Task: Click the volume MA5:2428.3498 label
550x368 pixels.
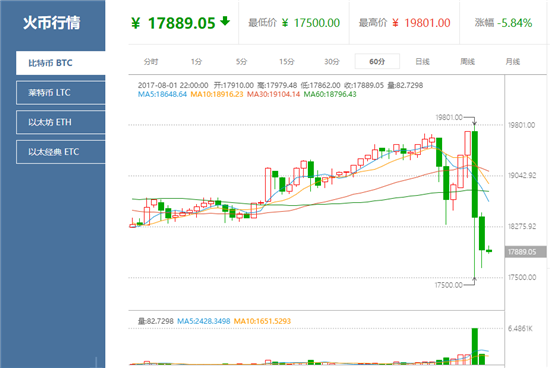Action: point(203,321)
